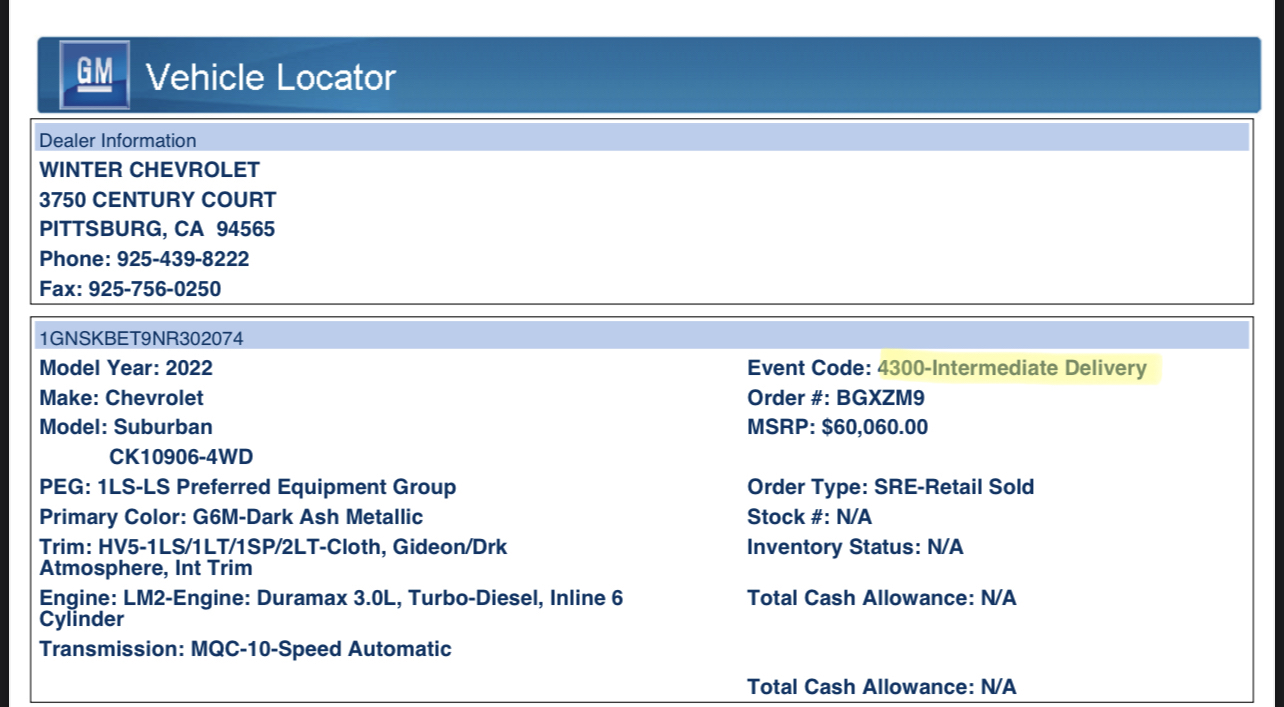The width and height of the screenshot is (1284, 707).
Task: Click the phone number 925-439-8222
Action: (x=183, y=259)
